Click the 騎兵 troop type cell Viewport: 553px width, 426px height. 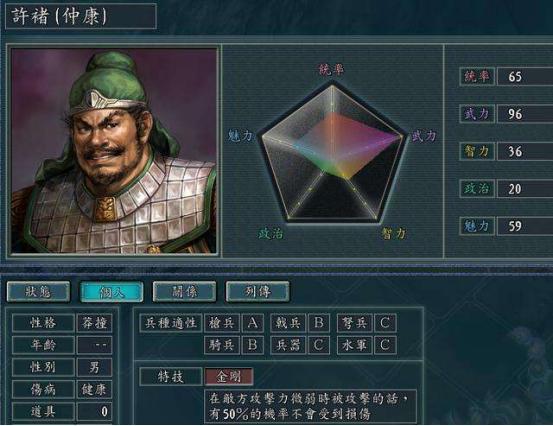[222, 345]
